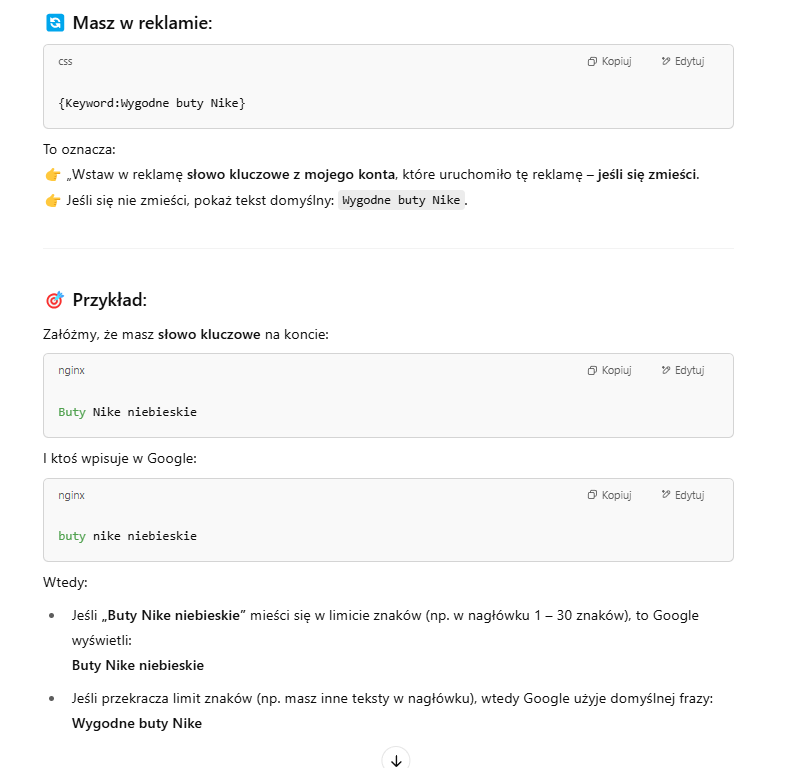This screenshot has height=768, width=793.
Task: Edit the css code block with Edytuj
Action: point(682,61)
